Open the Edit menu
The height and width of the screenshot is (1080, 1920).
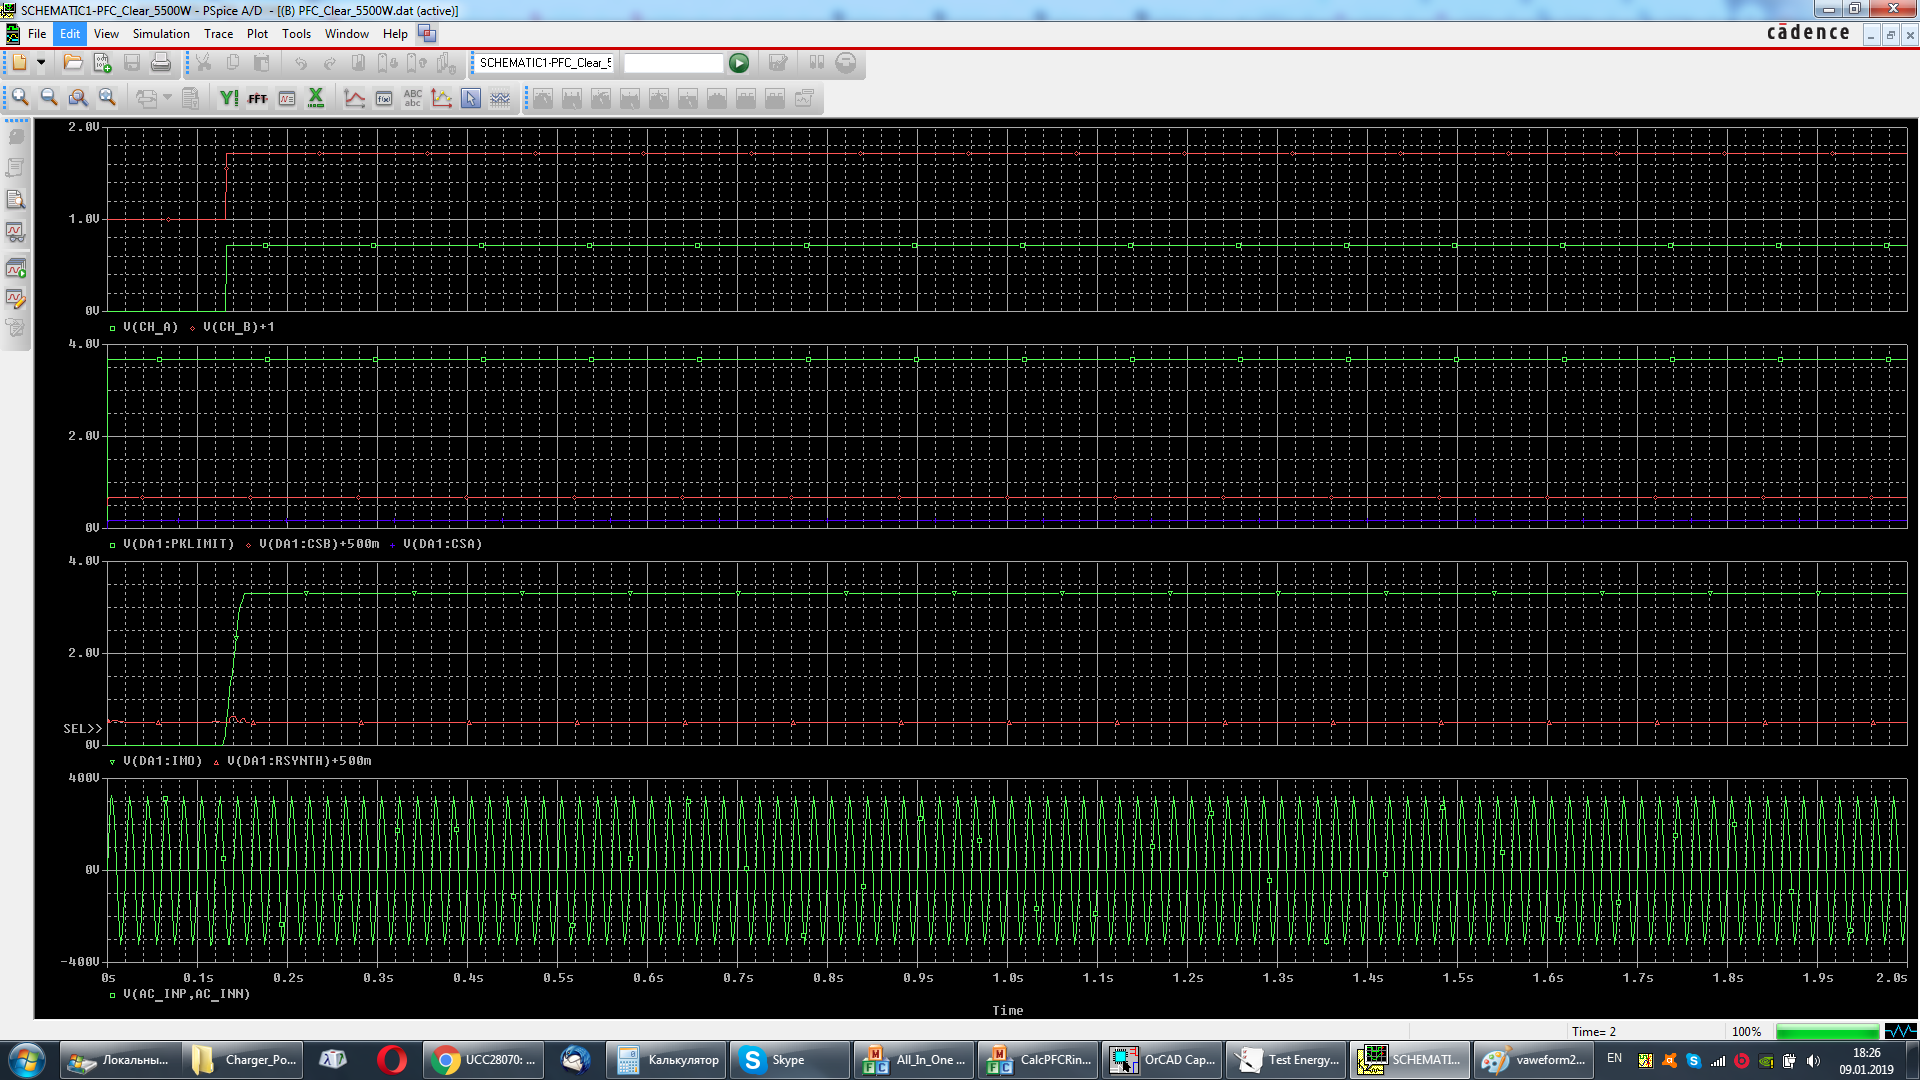click(70, 34)
